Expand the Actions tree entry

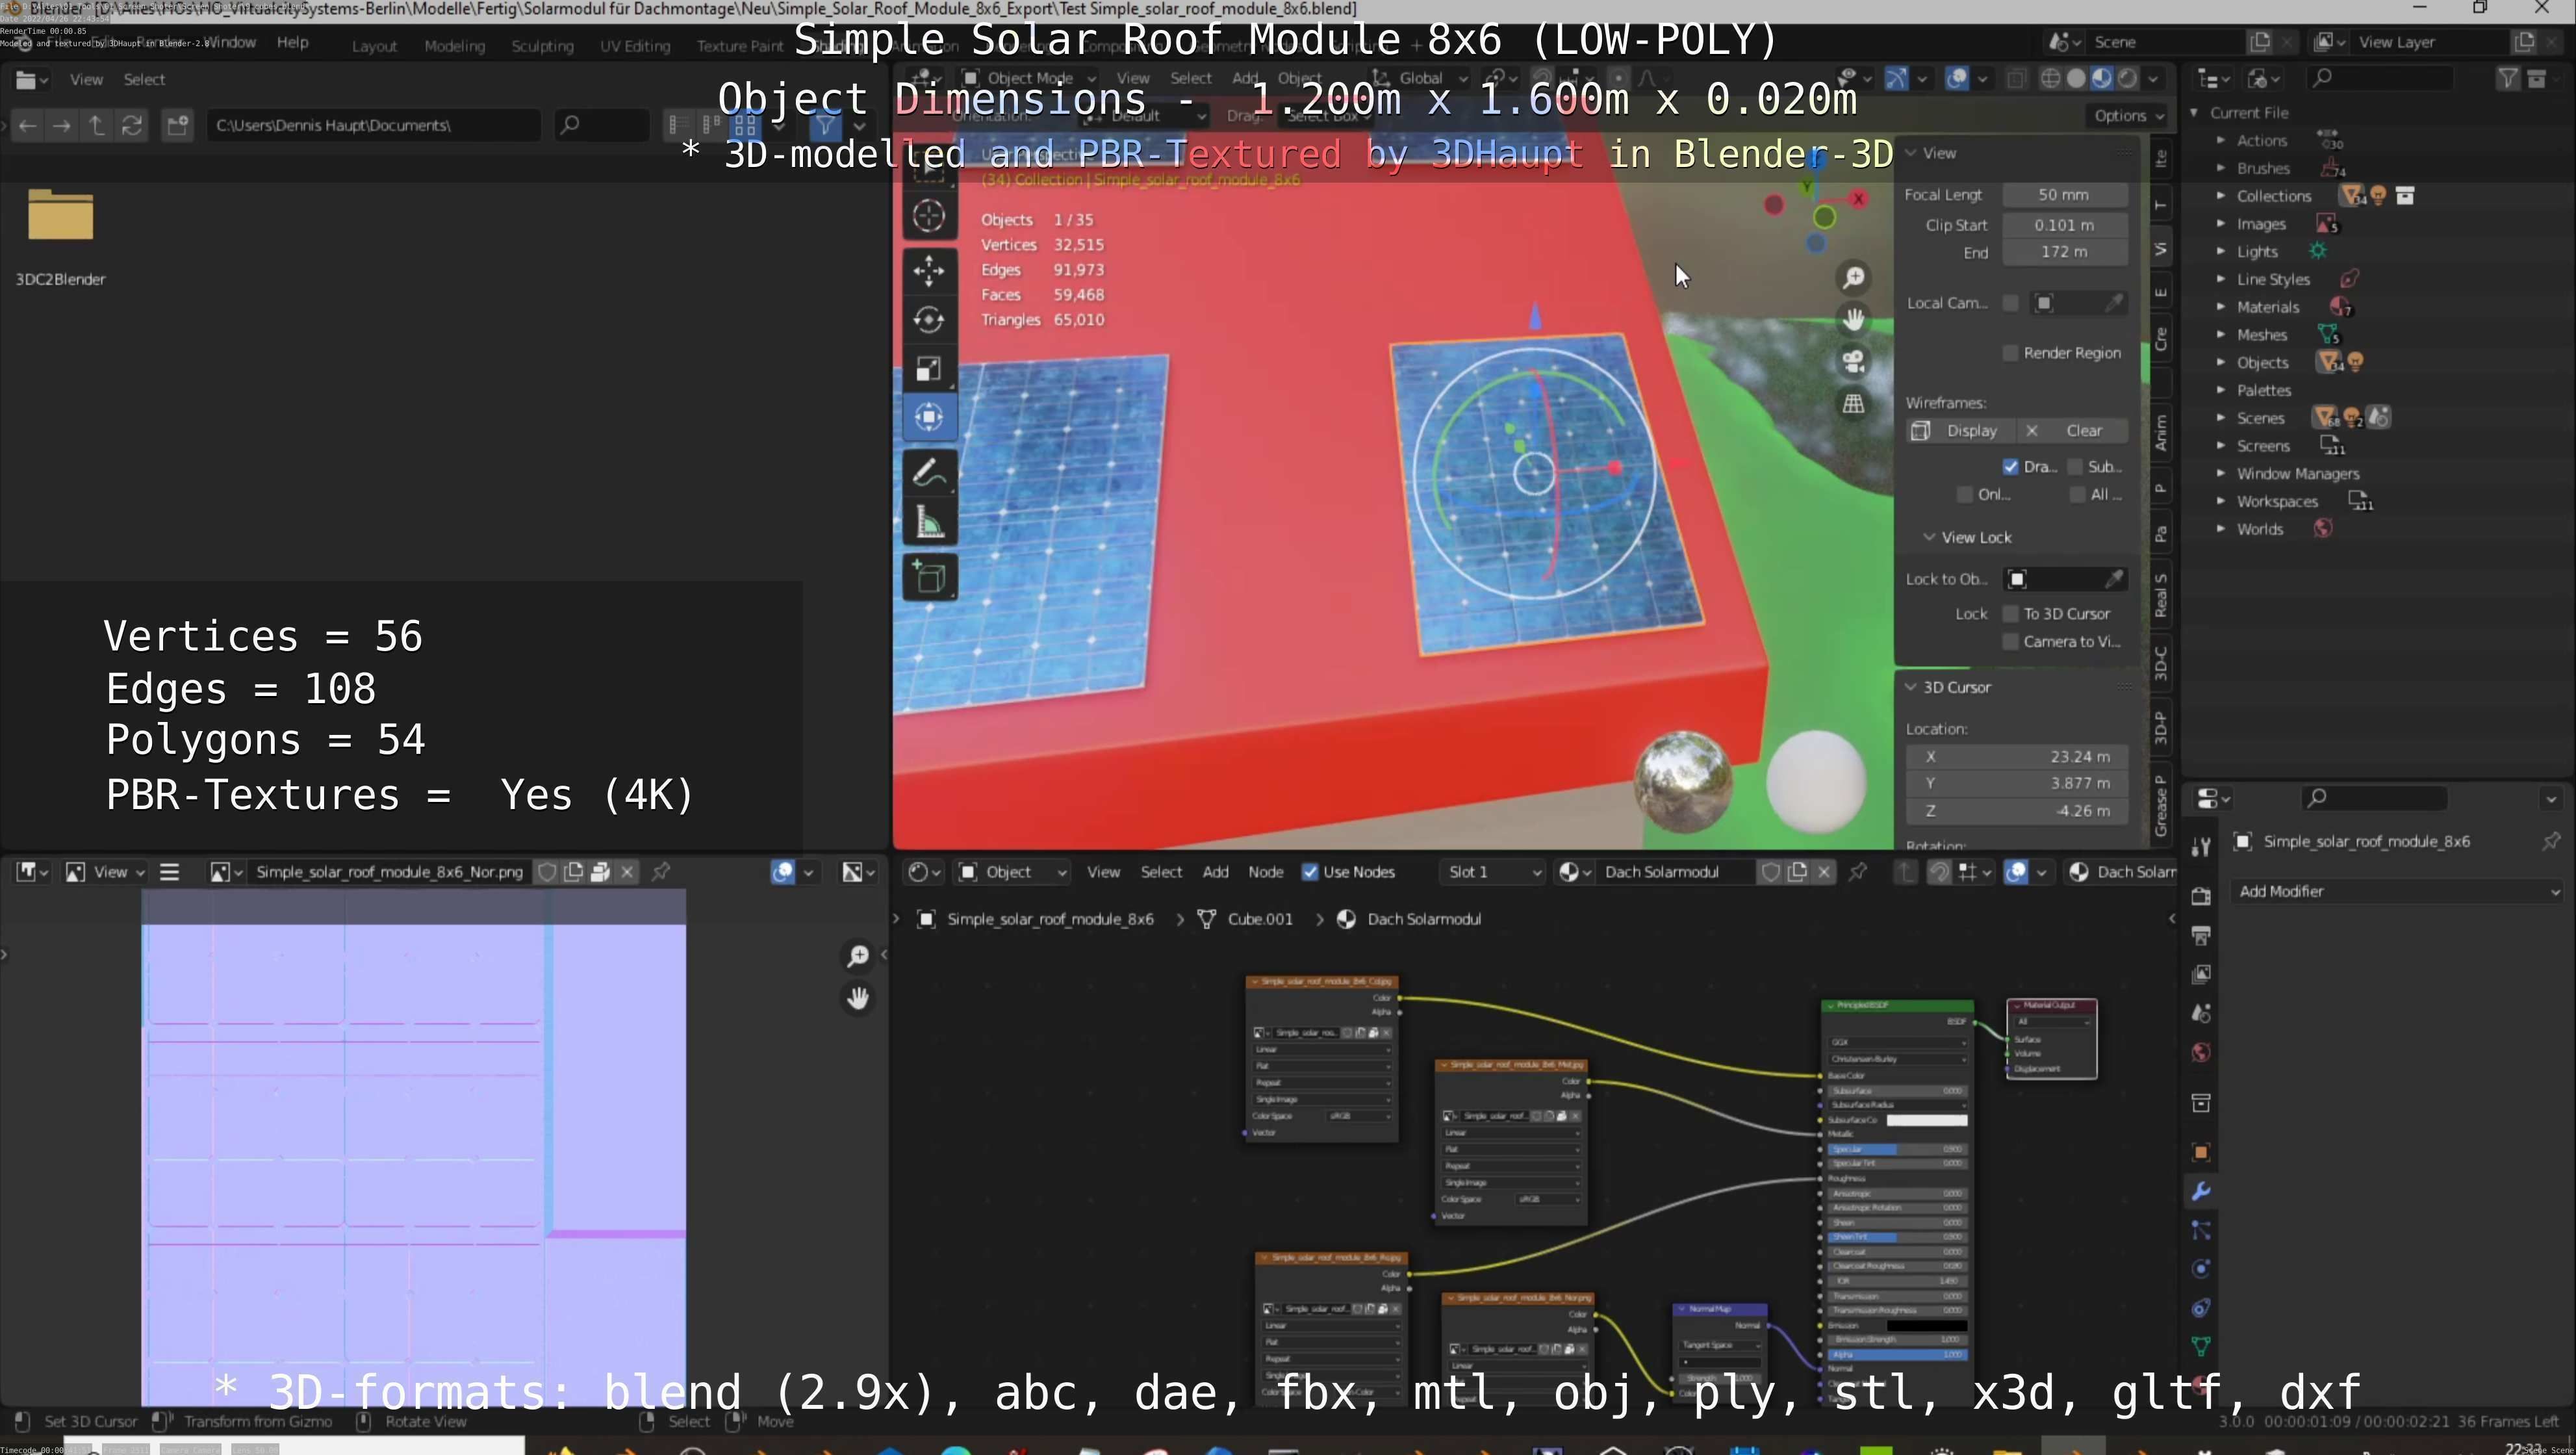pyautogui.click(x=2221, y=141)
